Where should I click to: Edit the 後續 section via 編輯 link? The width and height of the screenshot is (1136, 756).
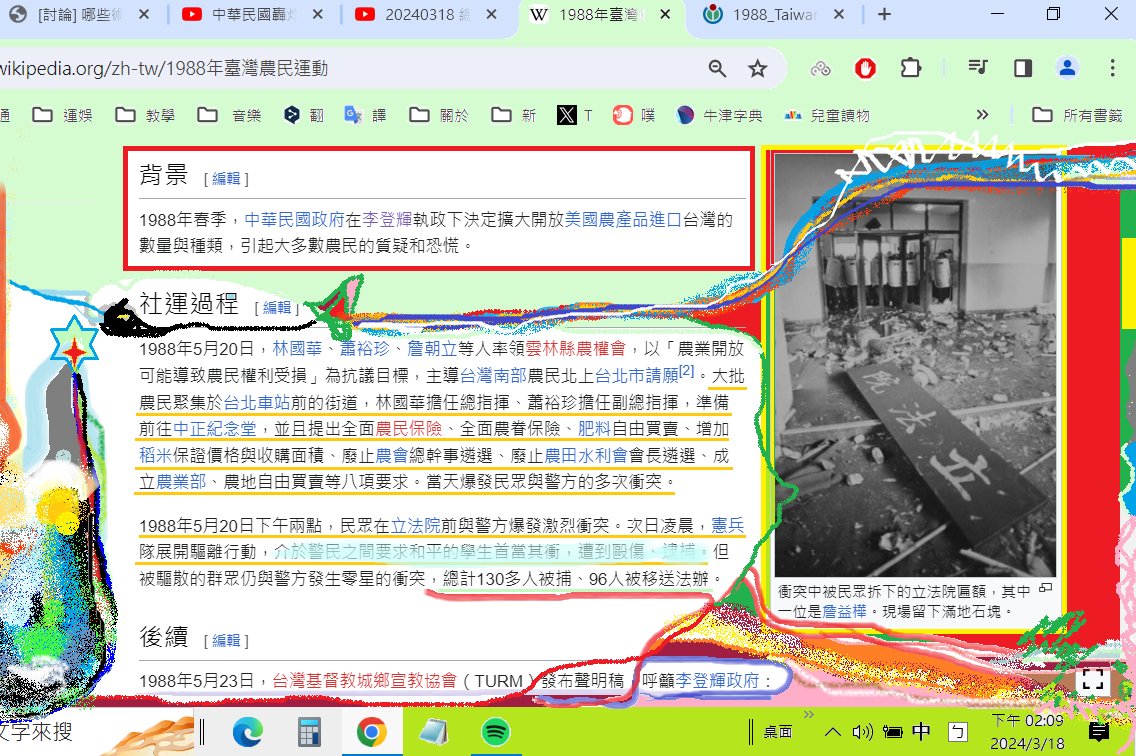(226, 641)
